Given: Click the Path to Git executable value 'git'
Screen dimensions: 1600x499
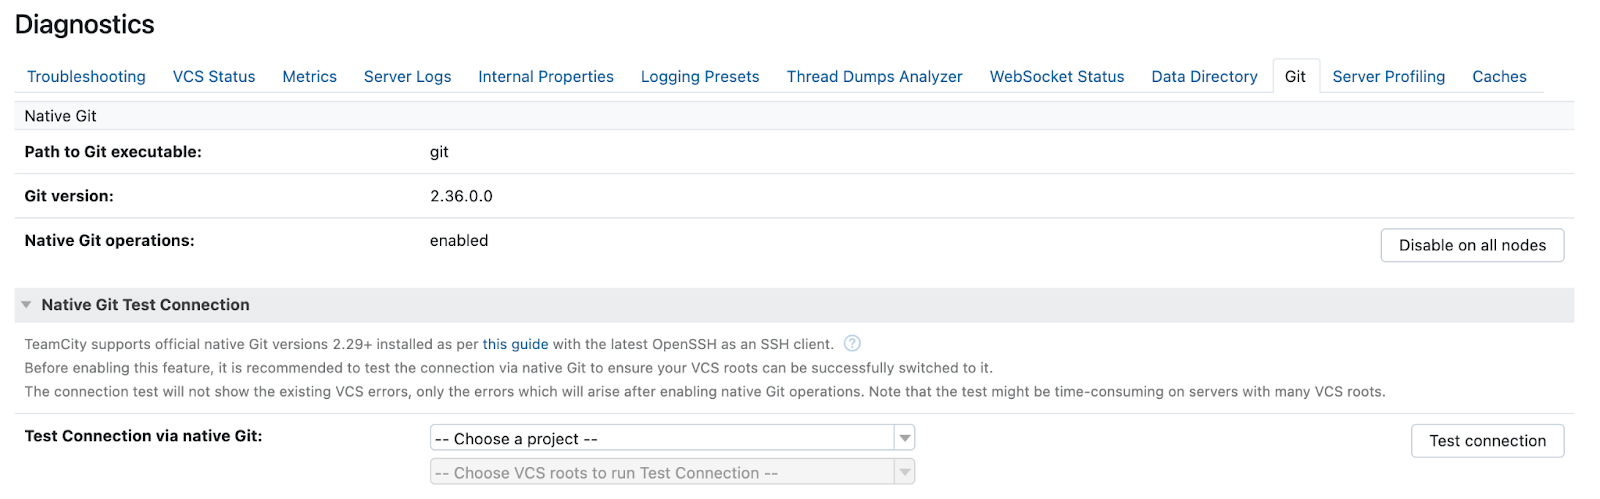Looking at the screenshot, I should pyautogui.click(x=439, y=152).
